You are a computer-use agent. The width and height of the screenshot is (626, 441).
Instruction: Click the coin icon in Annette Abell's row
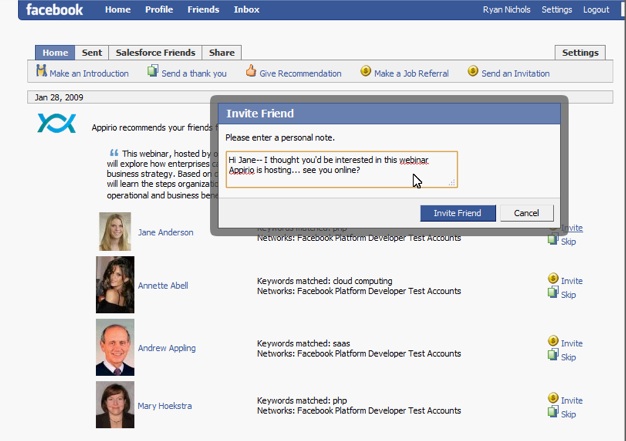pos(553,278)
